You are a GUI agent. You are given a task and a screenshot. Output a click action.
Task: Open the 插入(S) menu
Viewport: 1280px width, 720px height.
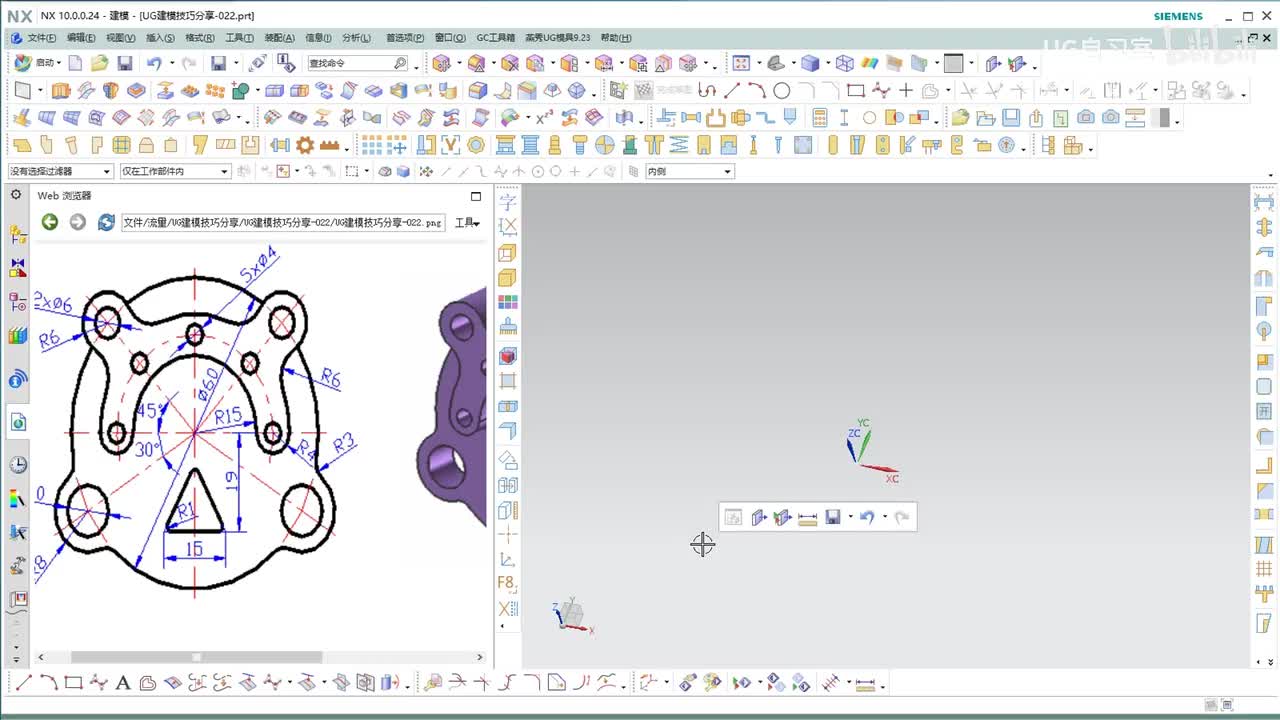point(160,38)
